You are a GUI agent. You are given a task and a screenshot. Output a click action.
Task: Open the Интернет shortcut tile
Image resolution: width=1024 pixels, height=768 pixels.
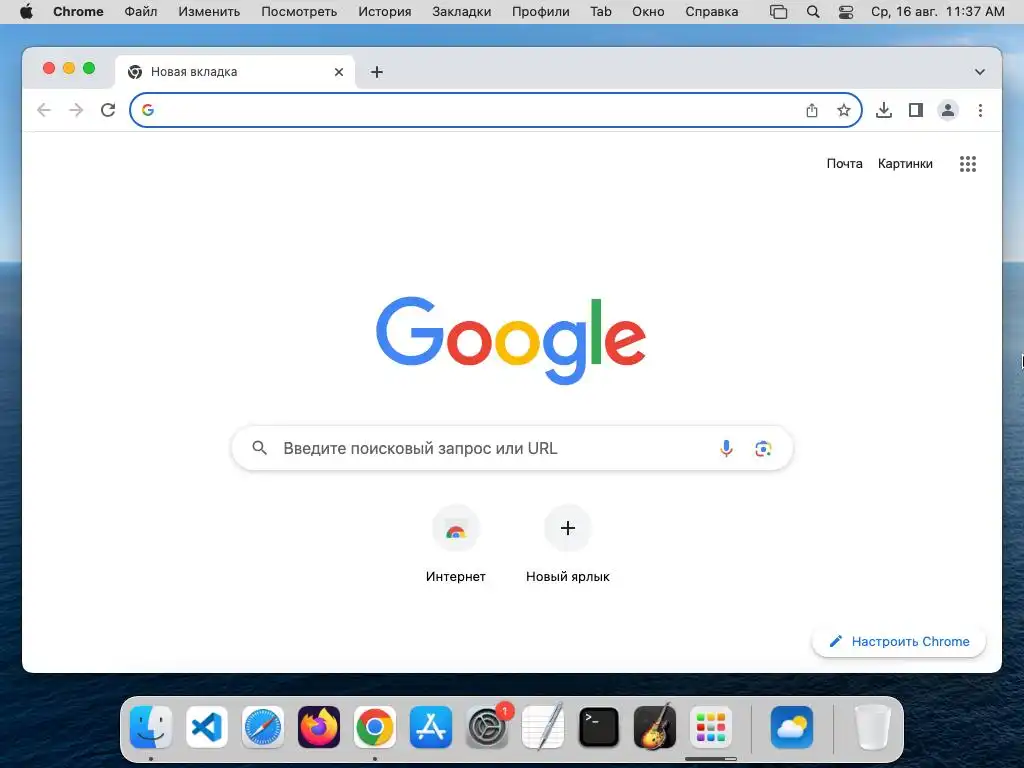(x=456, y=544)
